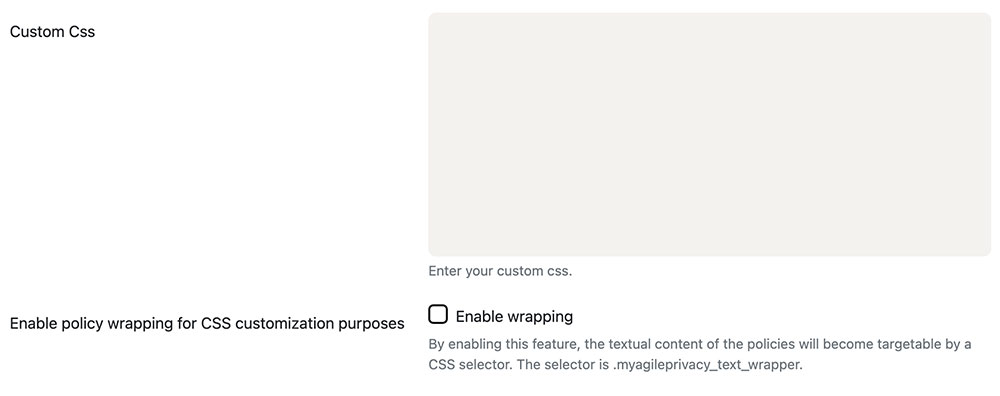The image size is (1000, 396).
Task: Click the 'Enable policy wrapping for CSS customization purposes' label
Action: coord(207,323)
